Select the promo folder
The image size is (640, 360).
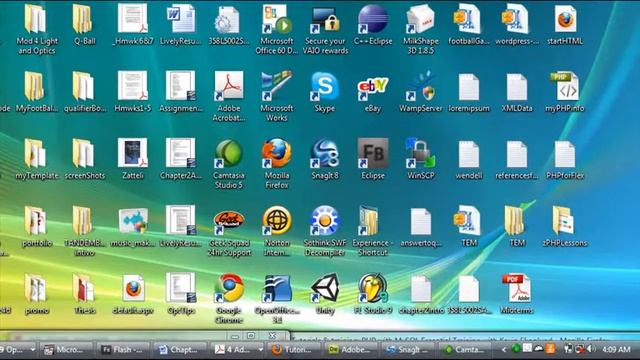35,289
